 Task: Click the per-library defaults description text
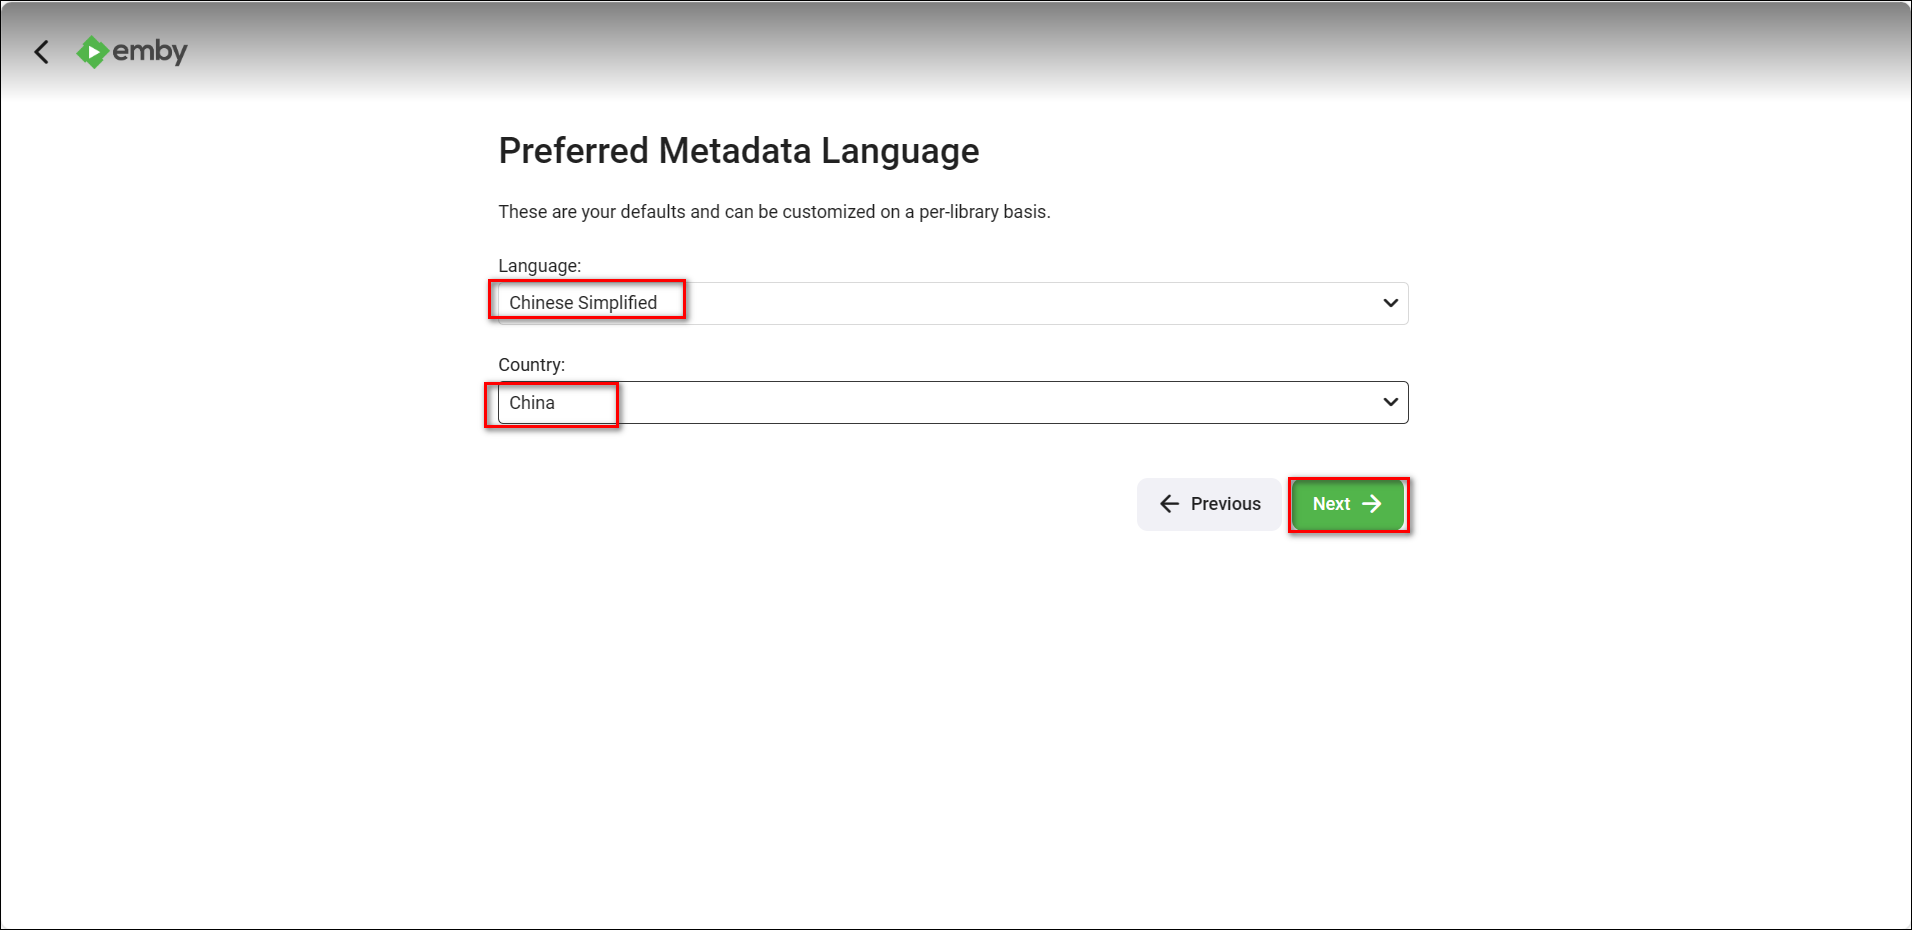coord(773,212)
